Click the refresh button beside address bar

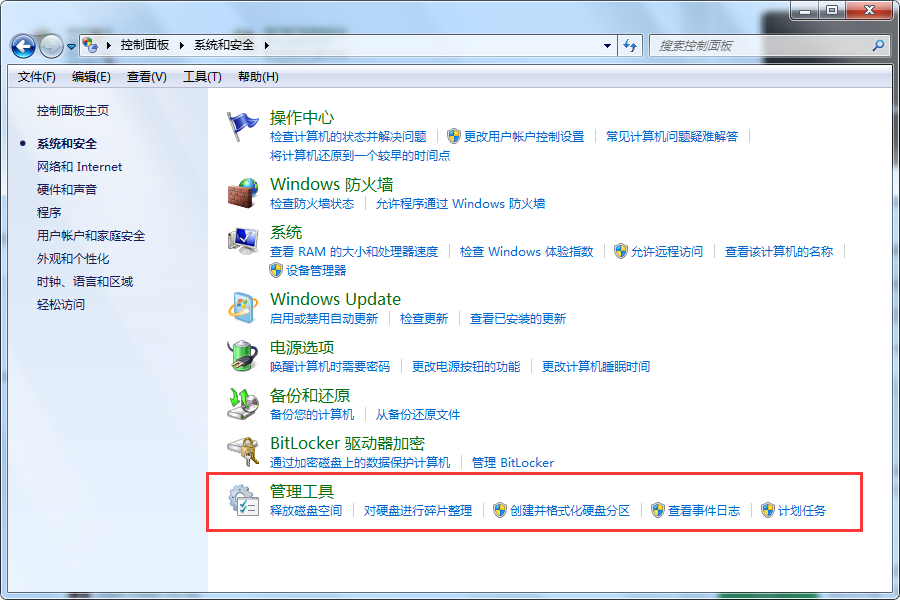pyautogui.click(x=630, y=45)
